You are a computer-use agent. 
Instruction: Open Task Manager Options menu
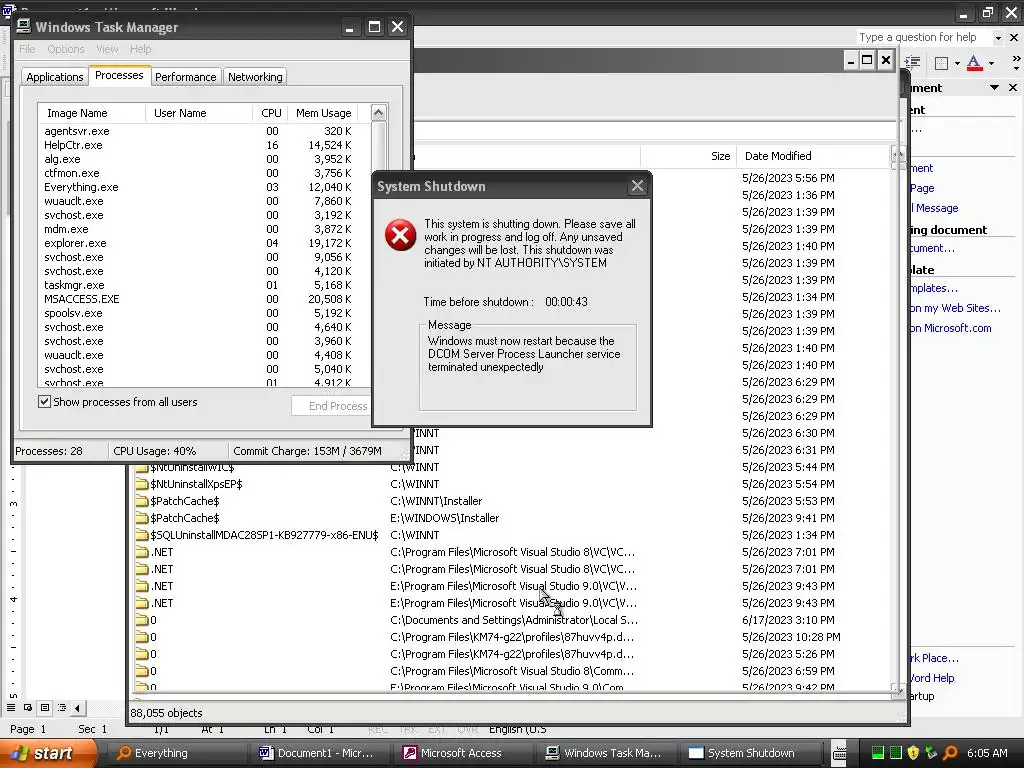pyautogui.click(x=66, y=49)
